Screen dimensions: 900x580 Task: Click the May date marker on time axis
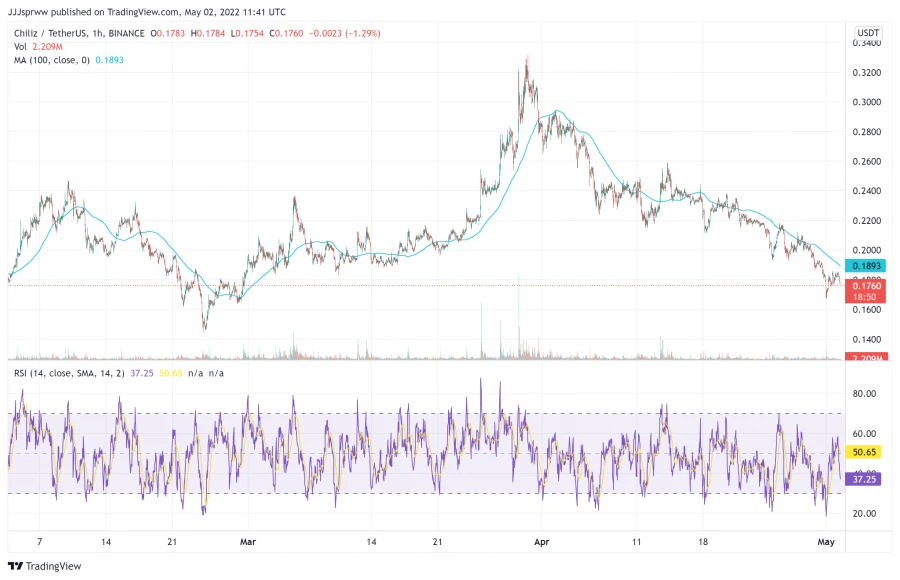coord(825,542)
